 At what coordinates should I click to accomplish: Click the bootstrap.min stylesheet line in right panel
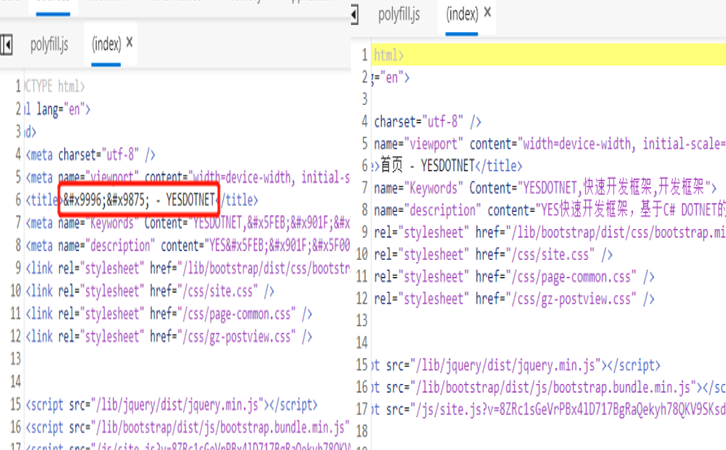(x=550, y=232)
